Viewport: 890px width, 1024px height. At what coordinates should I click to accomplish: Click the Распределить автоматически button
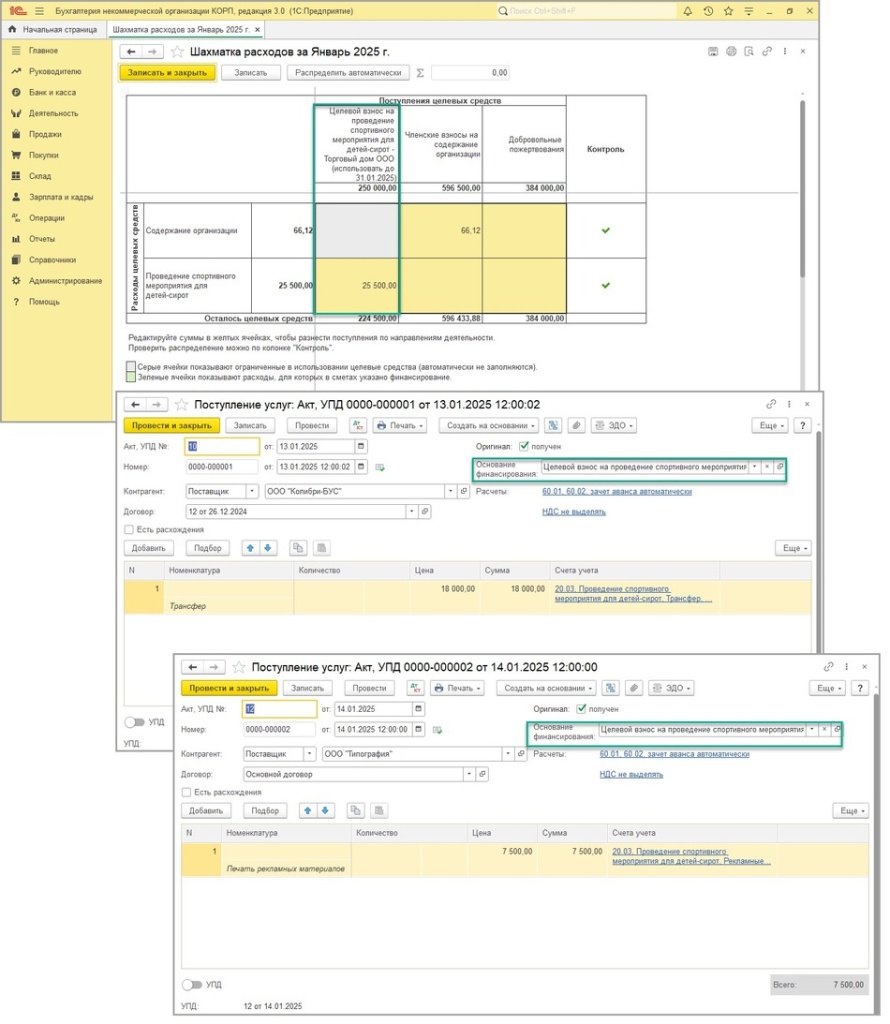point(347,72)
